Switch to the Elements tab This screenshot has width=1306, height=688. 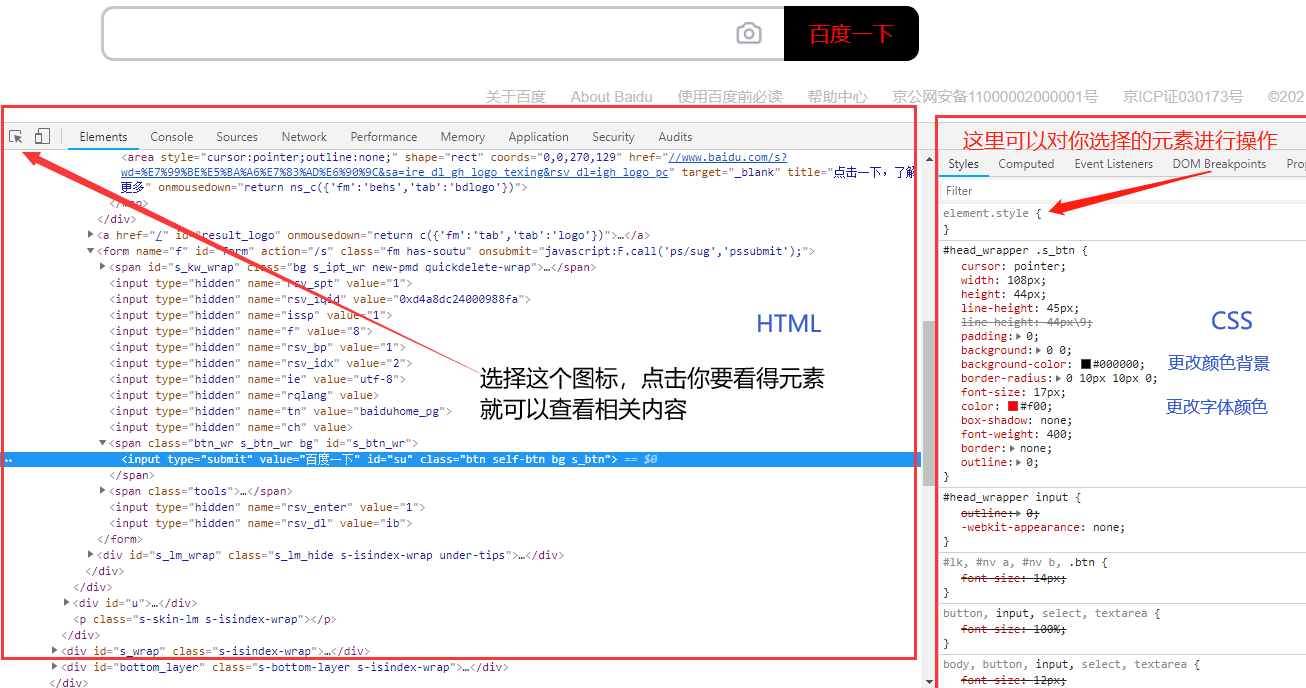(x=103, y=137)
